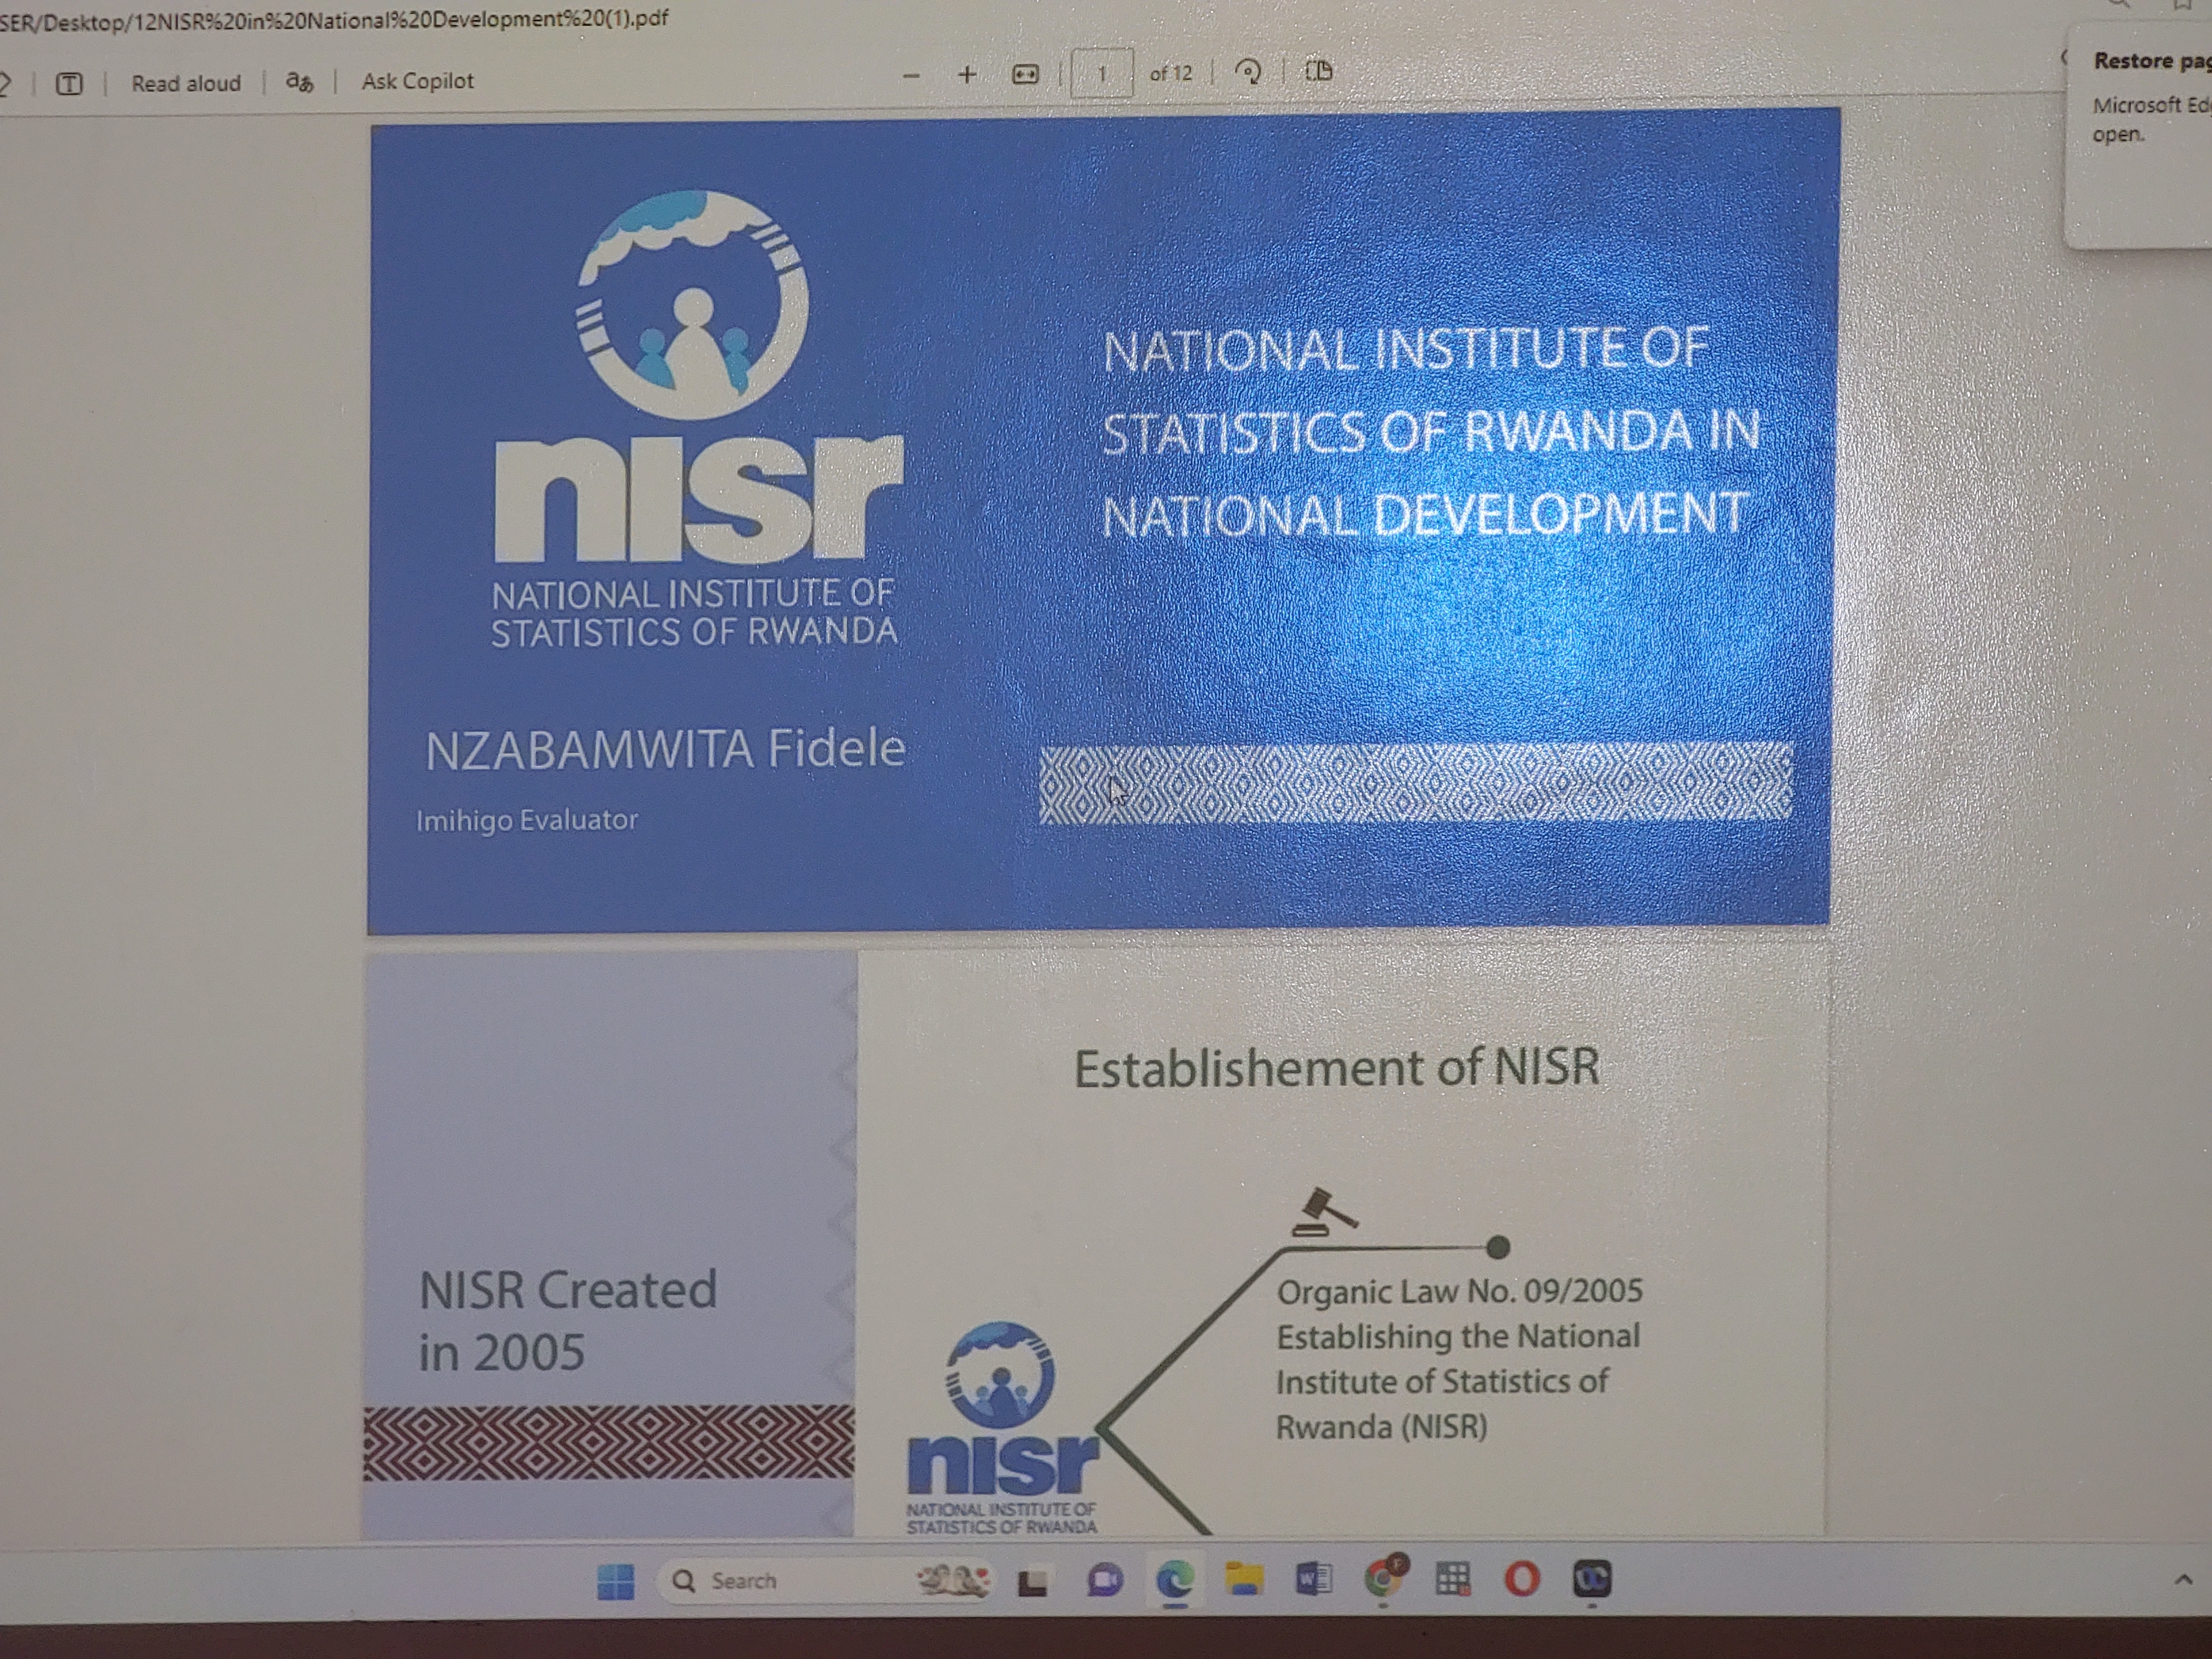2212x1659 pixels.
Task: Rotate the PDF page
Action: [1248, 72]
